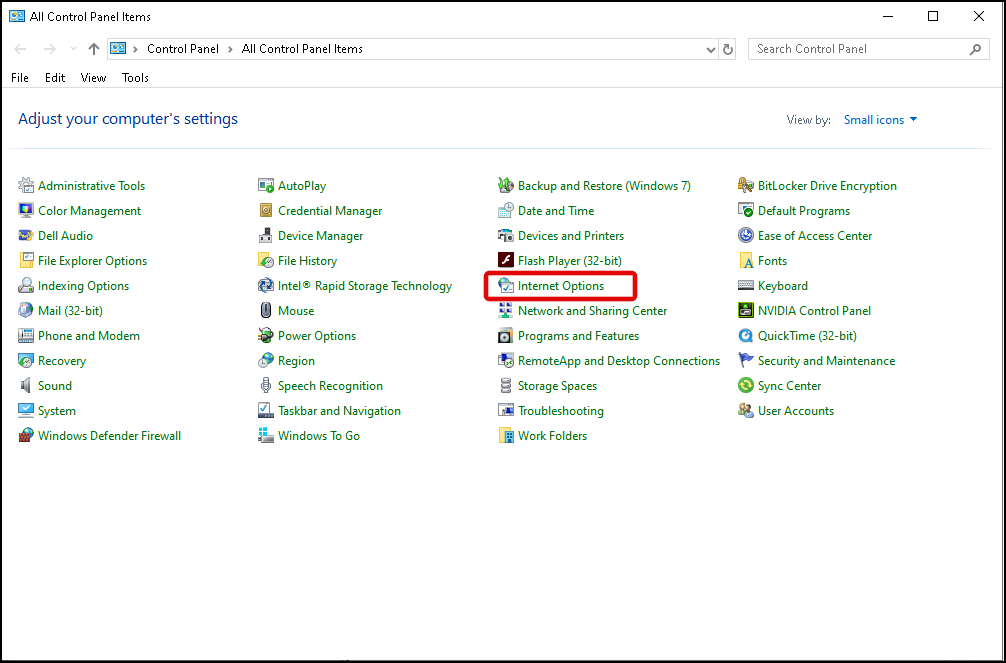Open the Sound speaker icon
Viewport: 1006px width, 663px height.
tap(26, 386)
